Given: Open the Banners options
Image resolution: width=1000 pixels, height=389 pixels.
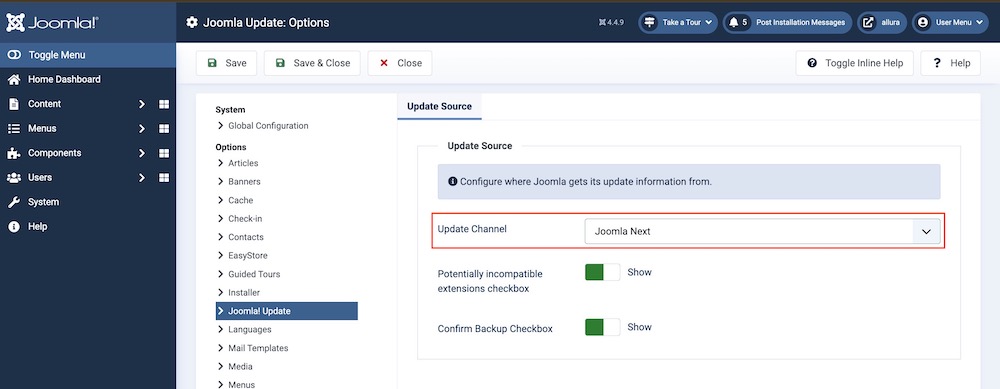Looking at the screenshot, I should click(x=244, y=182).
